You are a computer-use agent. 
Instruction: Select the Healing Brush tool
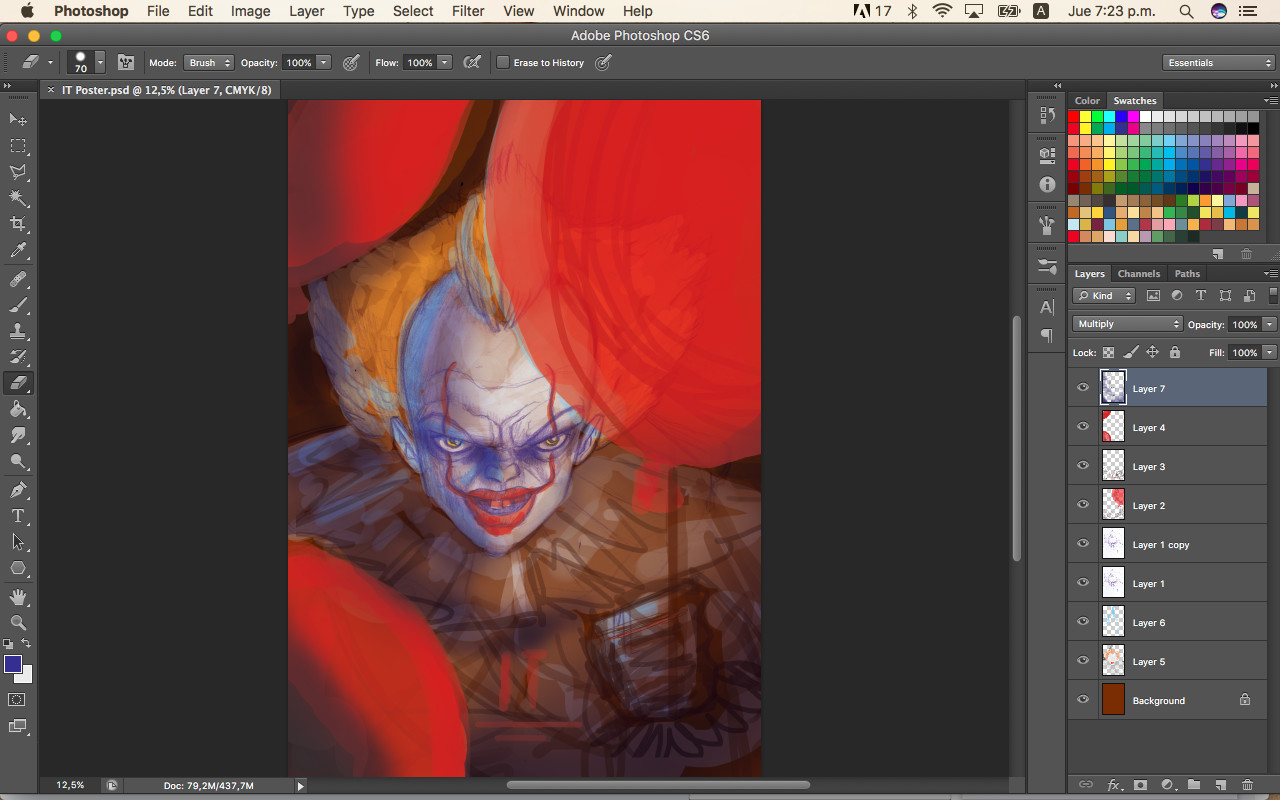coord(18,279)
